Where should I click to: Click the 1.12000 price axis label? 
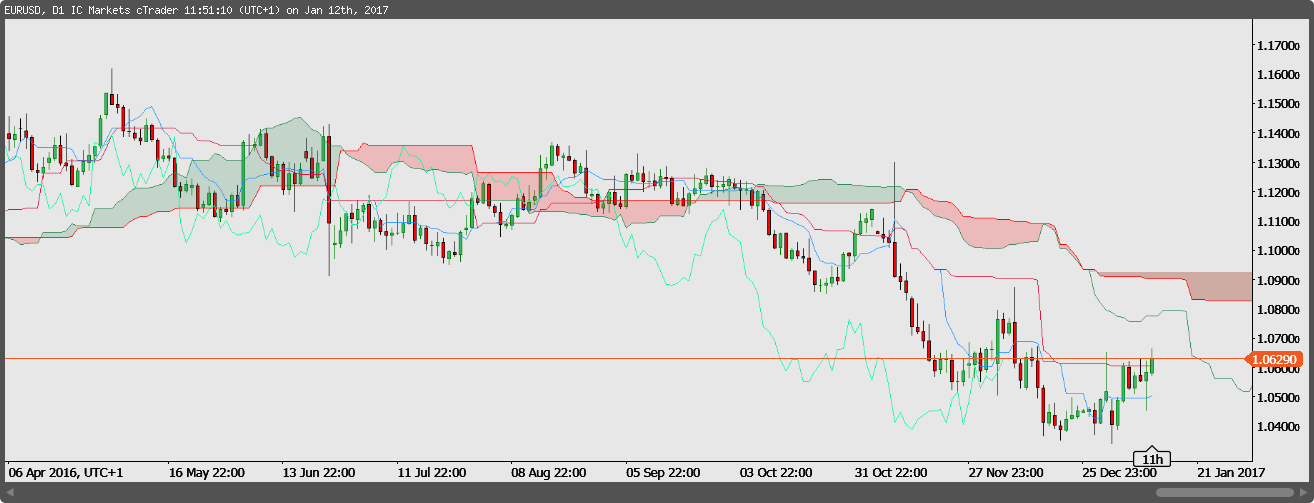click(x=1280, y=192)
